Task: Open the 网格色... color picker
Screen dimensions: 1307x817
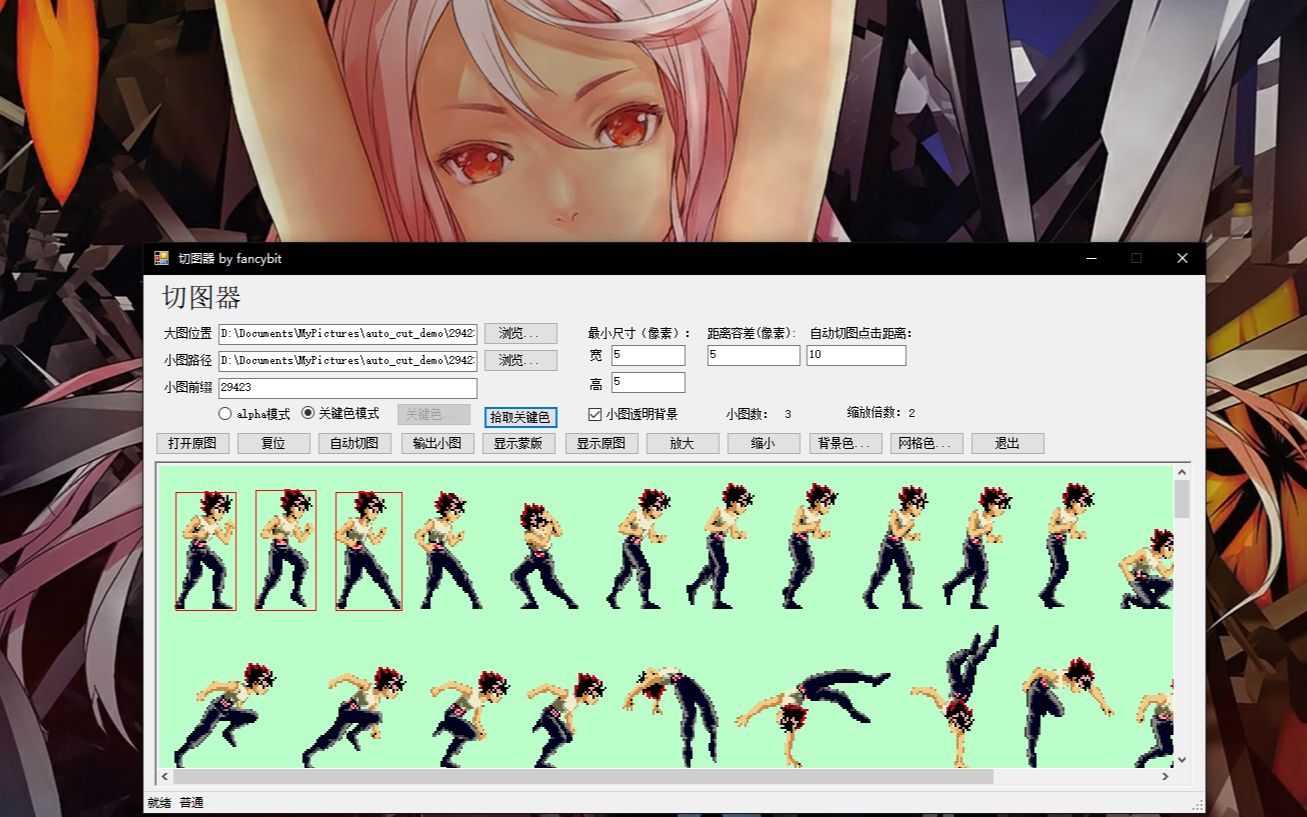Action: tap(927, 443)
